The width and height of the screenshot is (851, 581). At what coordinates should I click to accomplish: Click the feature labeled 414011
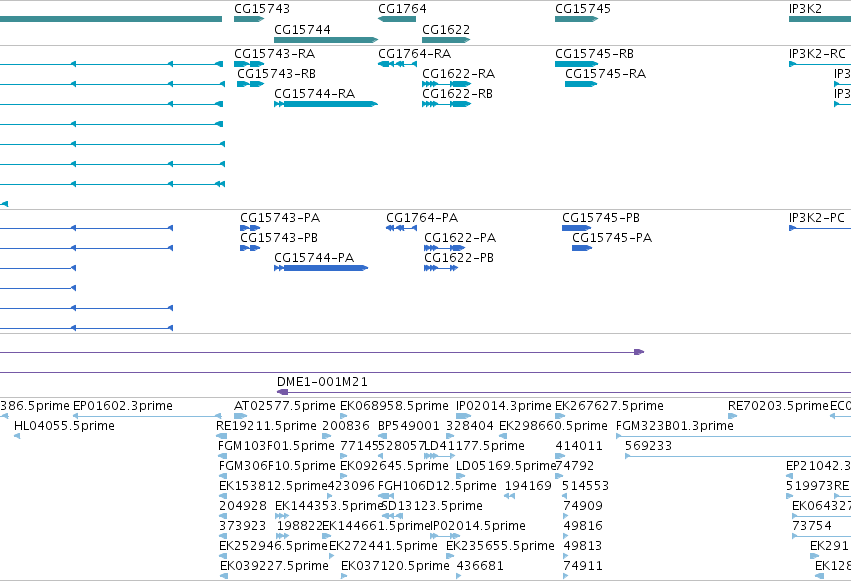coord(560,456)
